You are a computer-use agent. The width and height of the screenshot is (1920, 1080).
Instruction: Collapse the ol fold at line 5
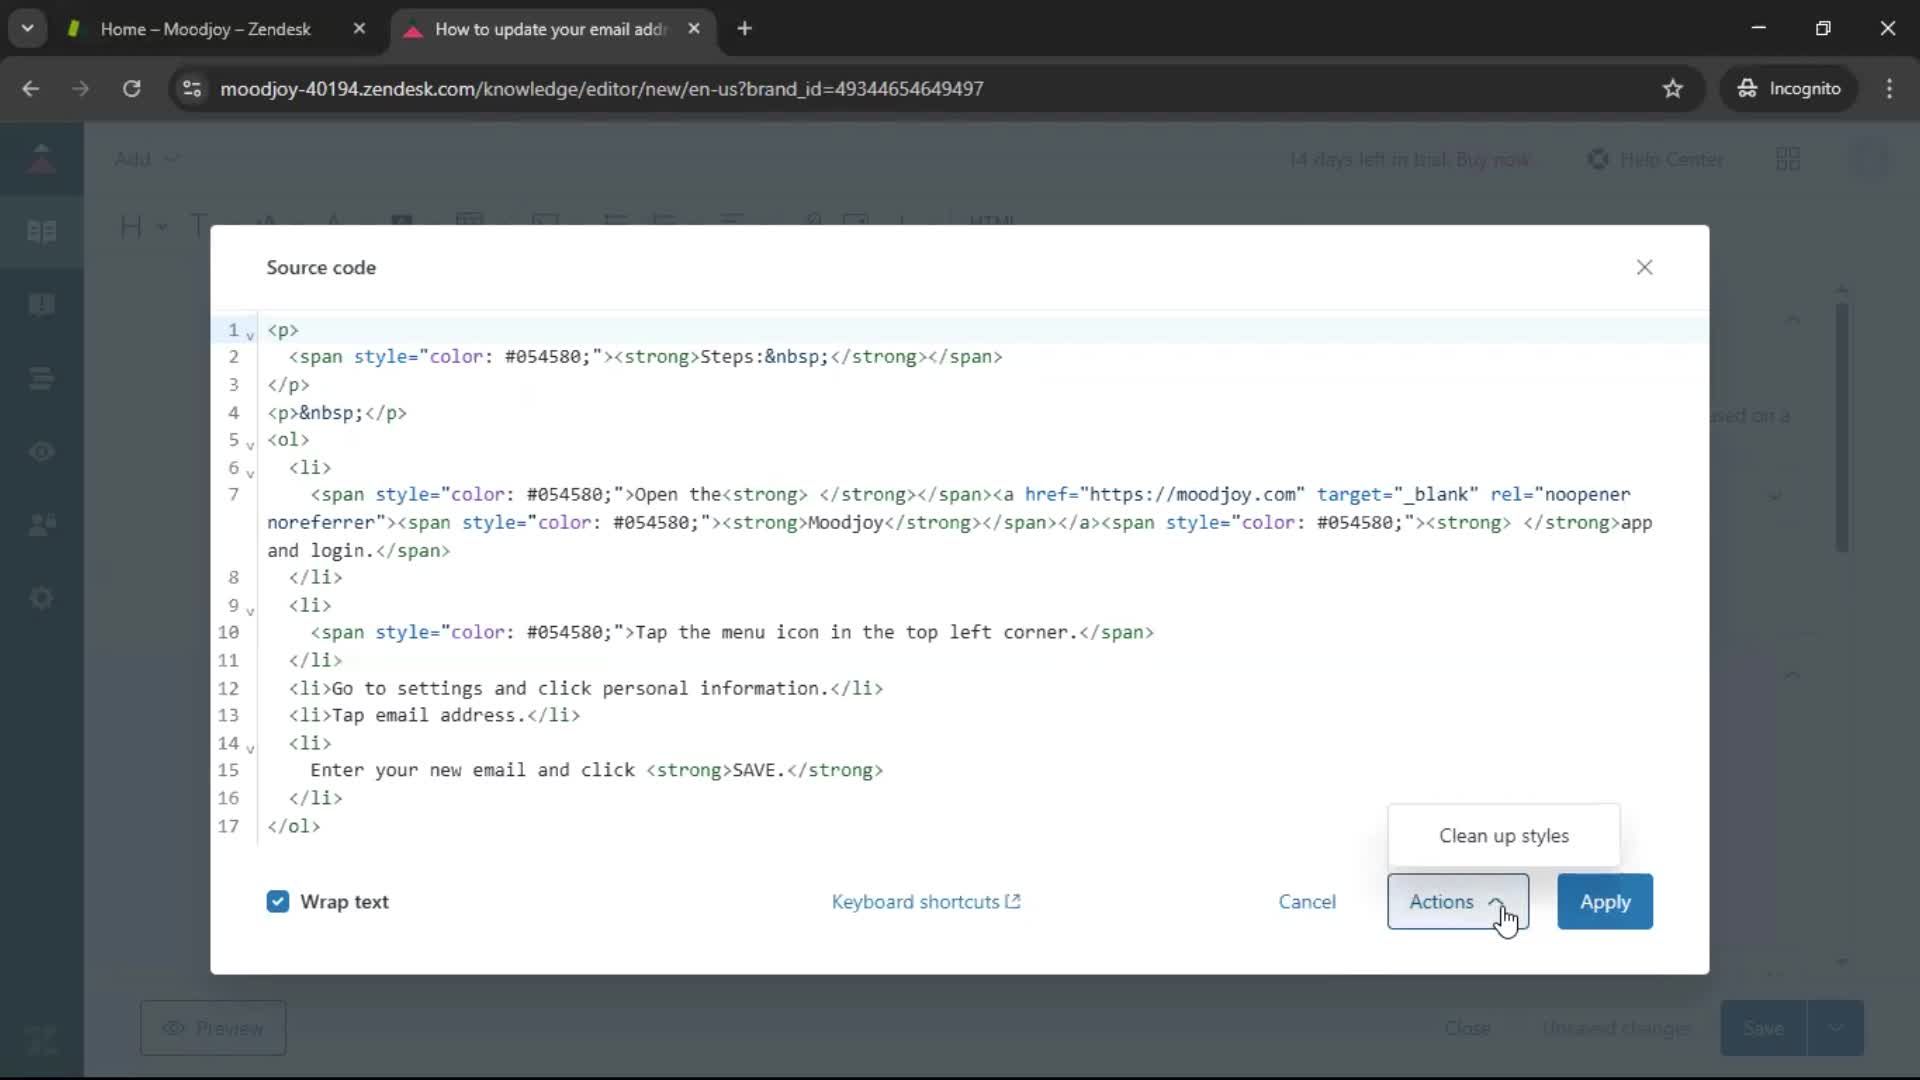[250, 446]
